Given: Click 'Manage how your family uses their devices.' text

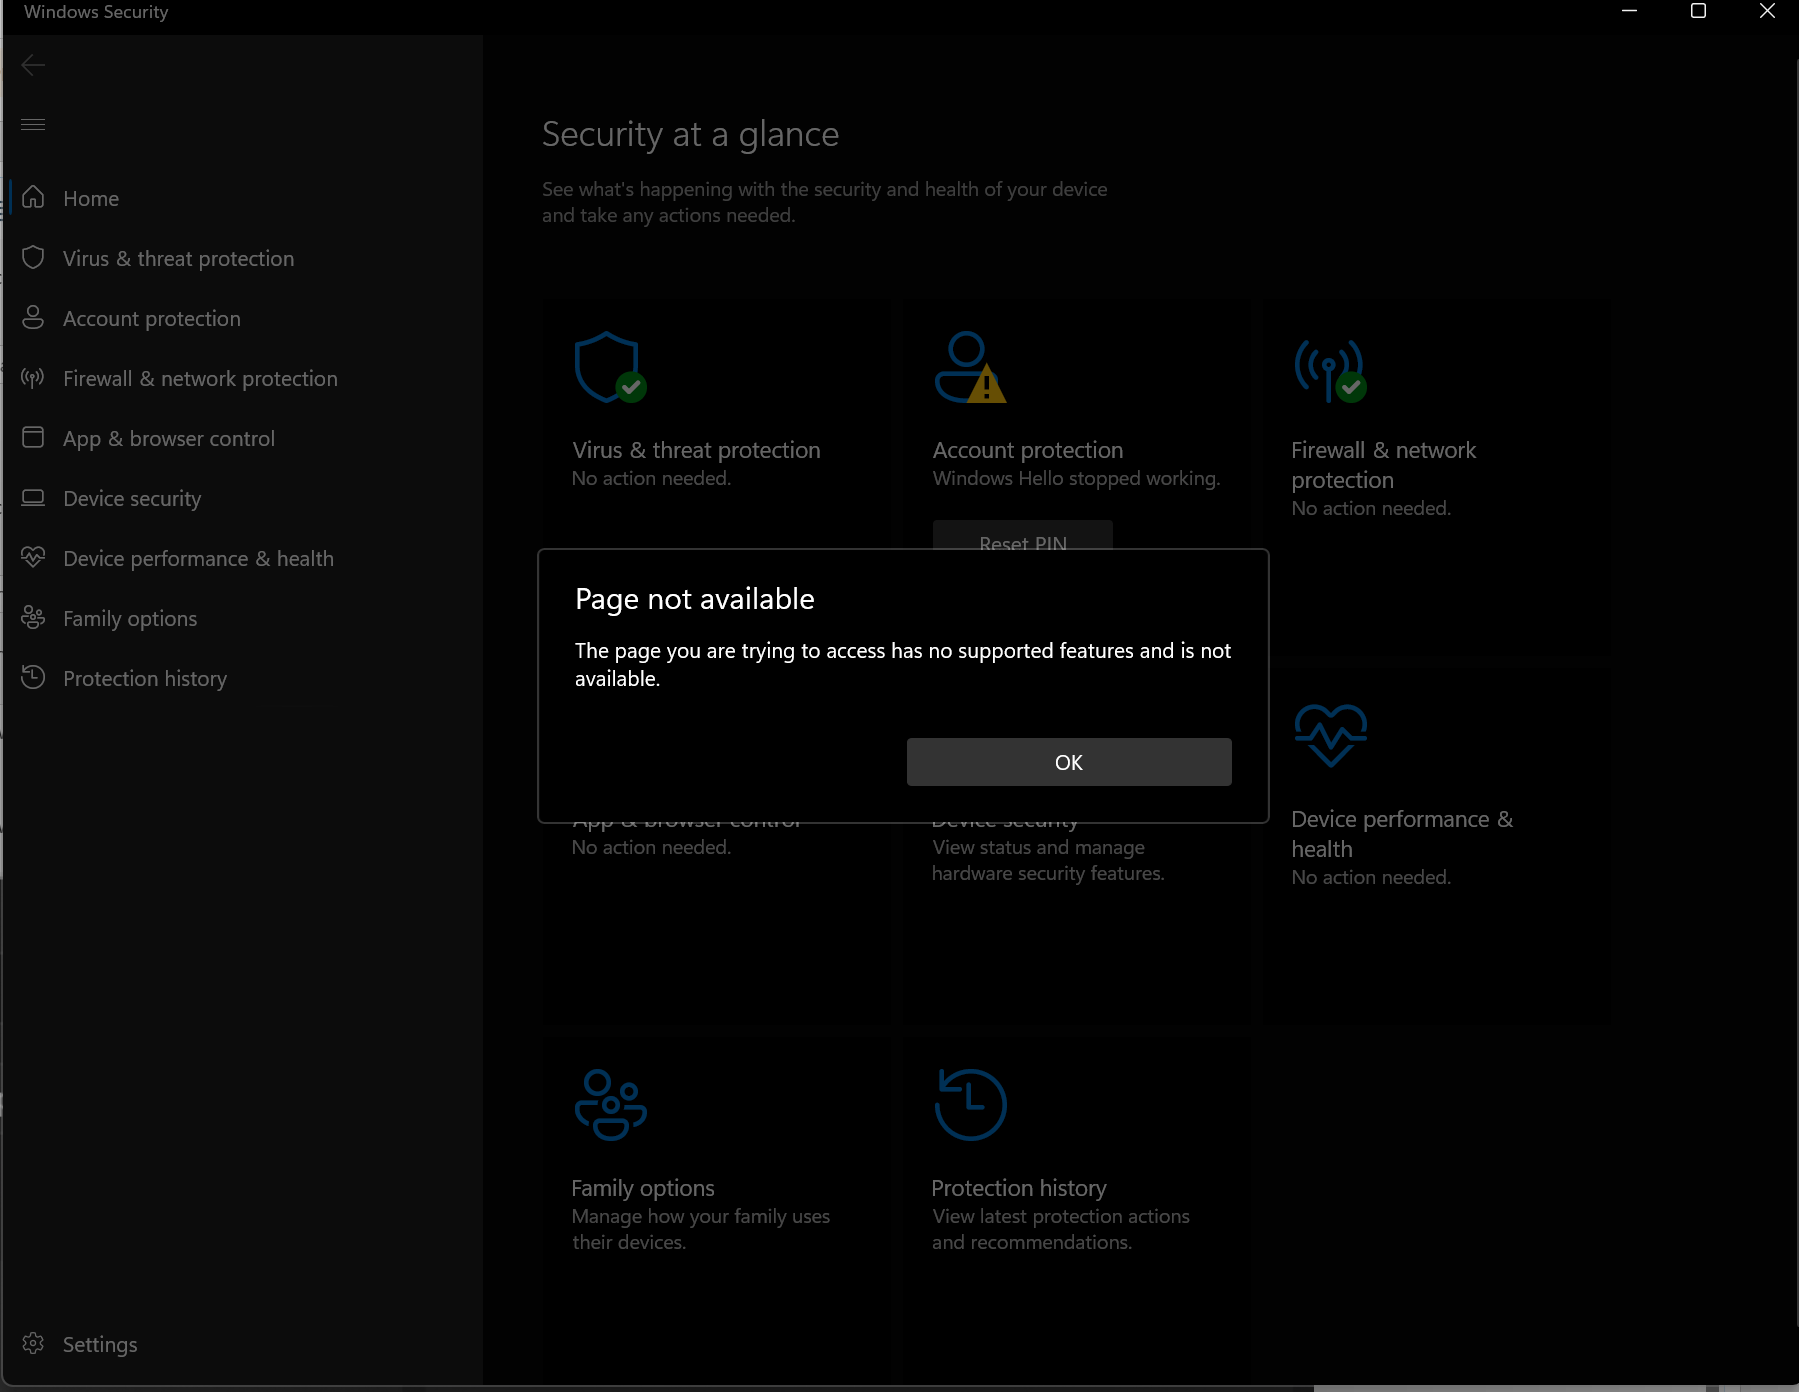Looking at the screenshot, I should point(701,1229).
